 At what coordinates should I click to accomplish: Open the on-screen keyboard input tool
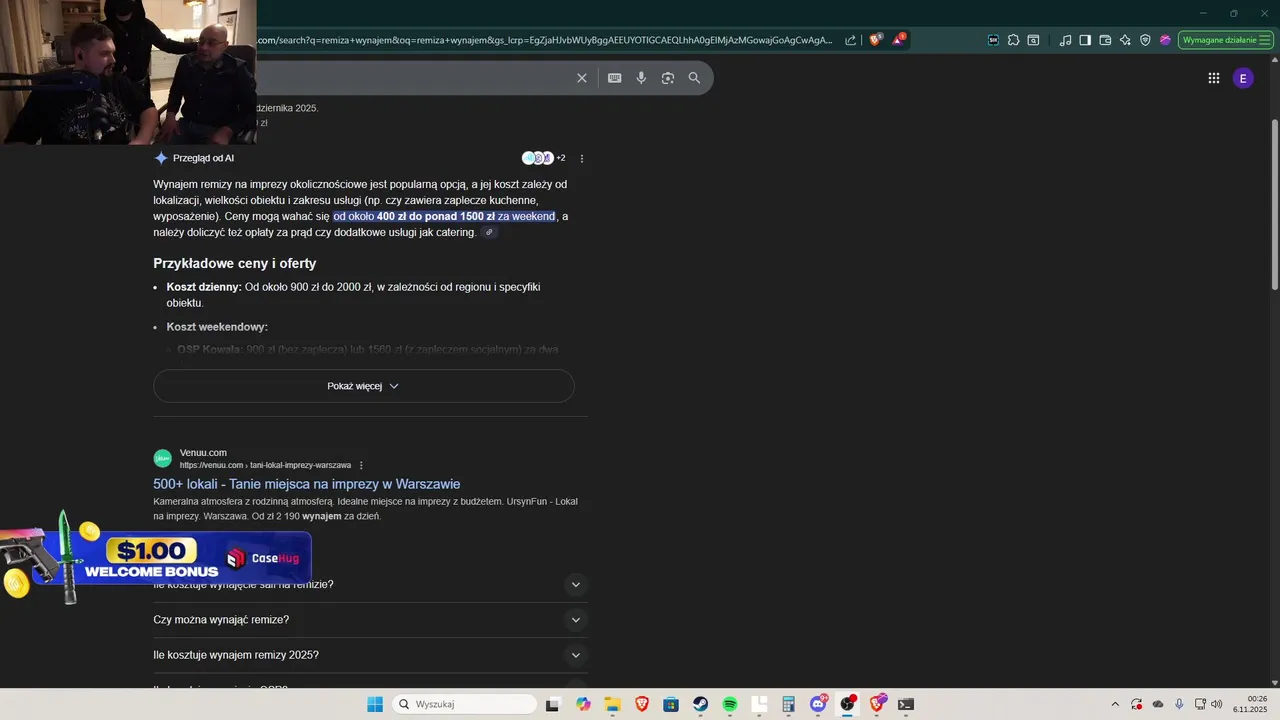coord(615,78)
